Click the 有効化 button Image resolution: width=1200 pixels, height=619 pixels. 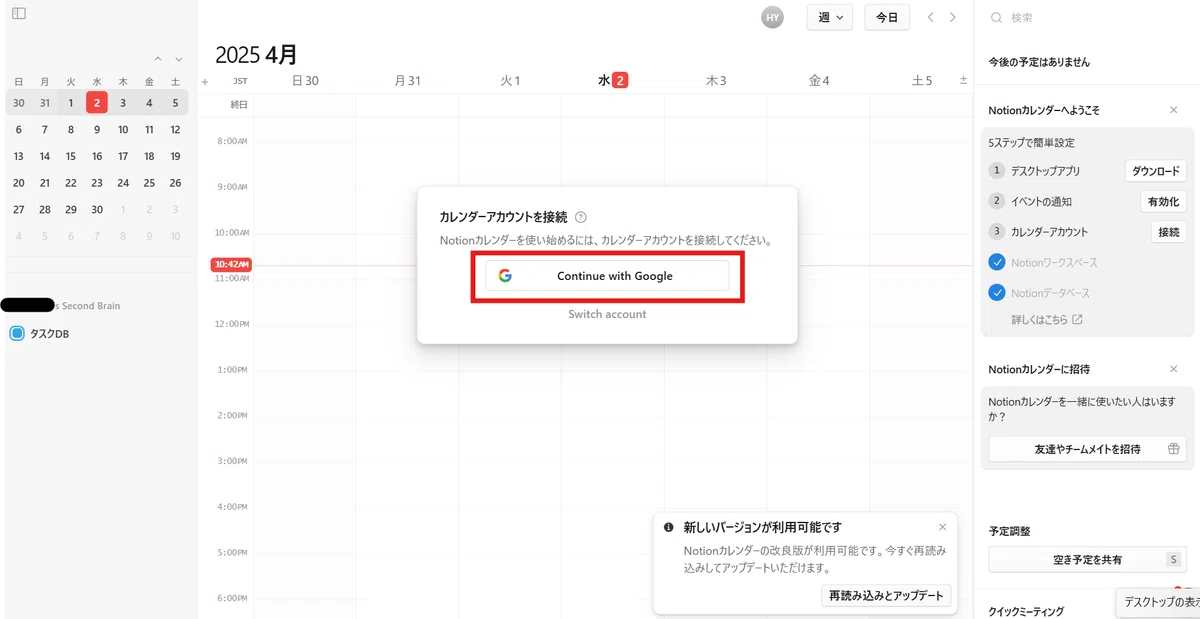1164,201
